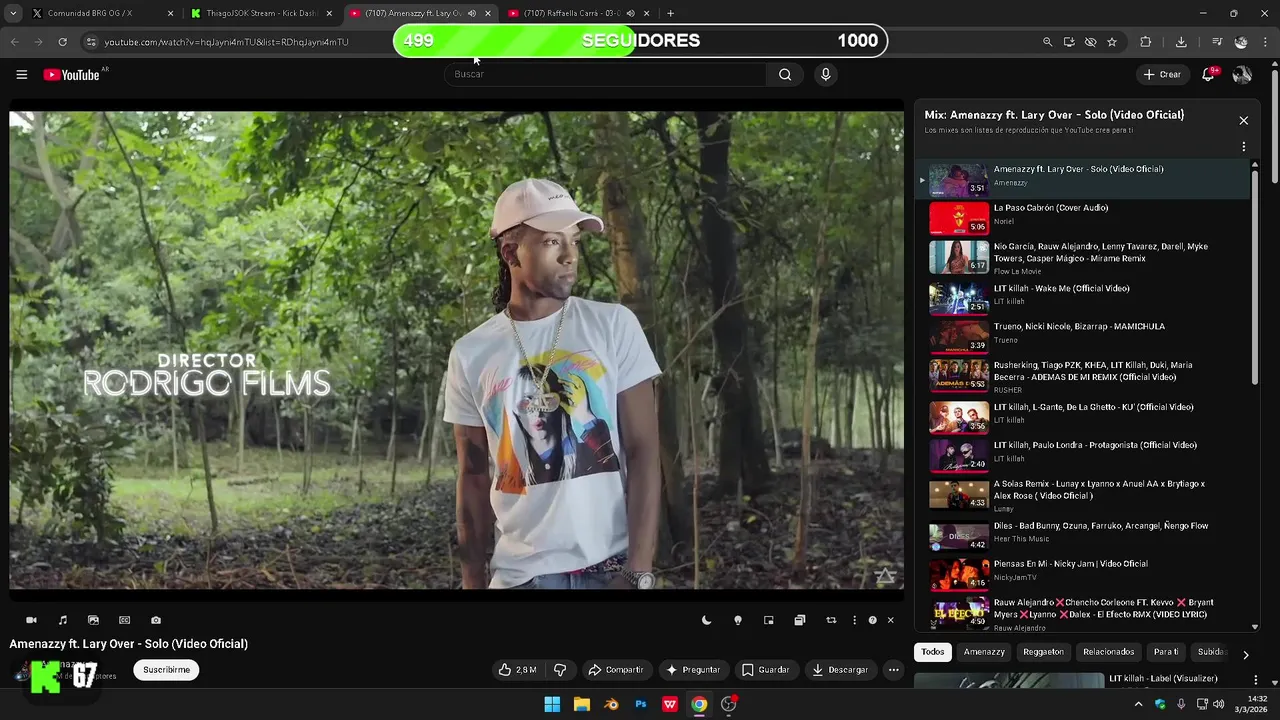Open Chrome media controls icon
The image size is (1280, 720).
[x=1216, y=42]
